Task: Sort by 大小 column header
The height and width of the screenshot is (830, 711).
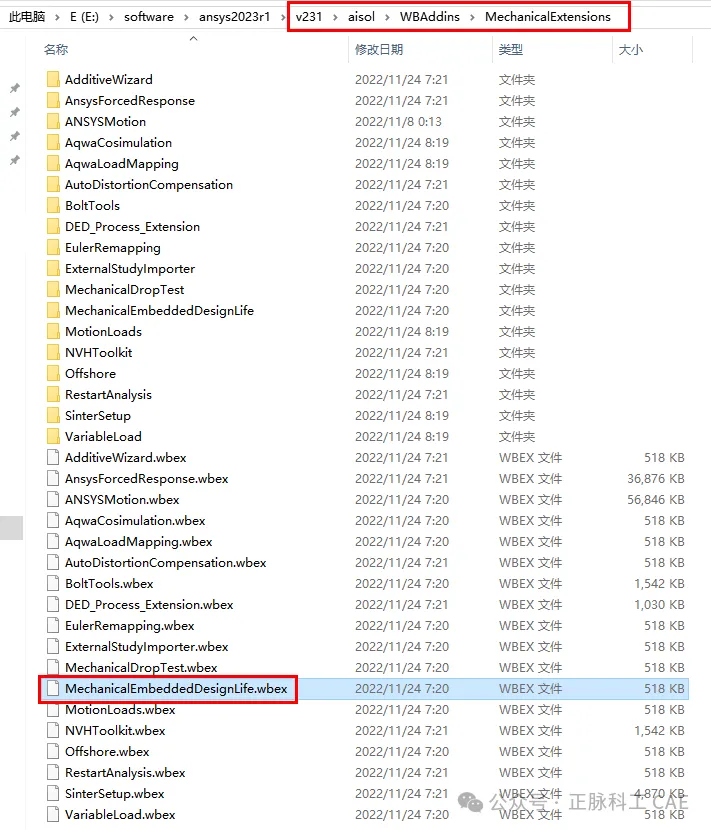Action: click(631, 50)
